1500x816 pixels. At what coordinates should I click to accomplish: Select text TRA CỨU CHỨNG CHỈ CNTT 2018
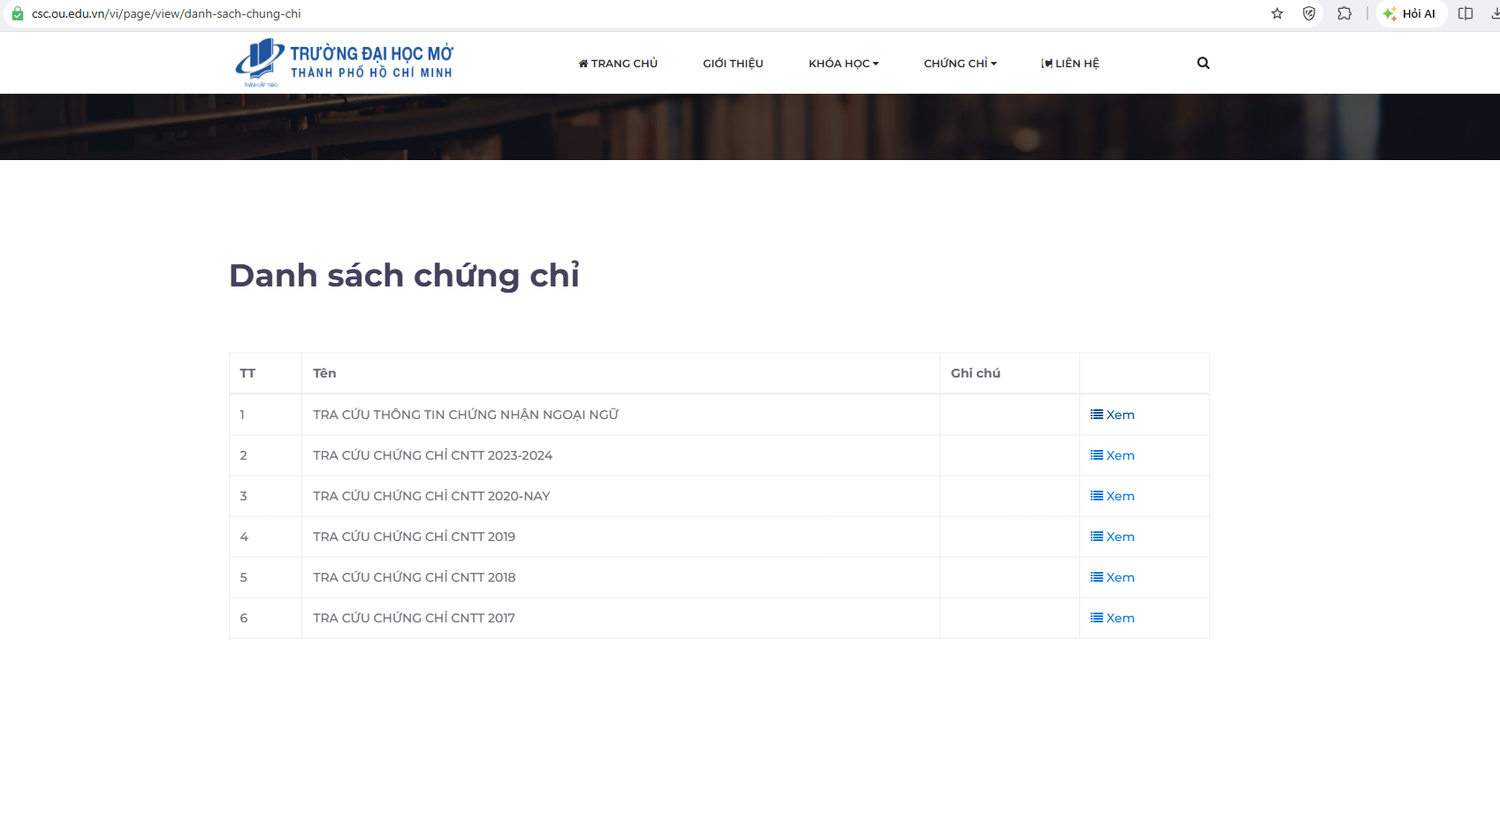point(414,578)
